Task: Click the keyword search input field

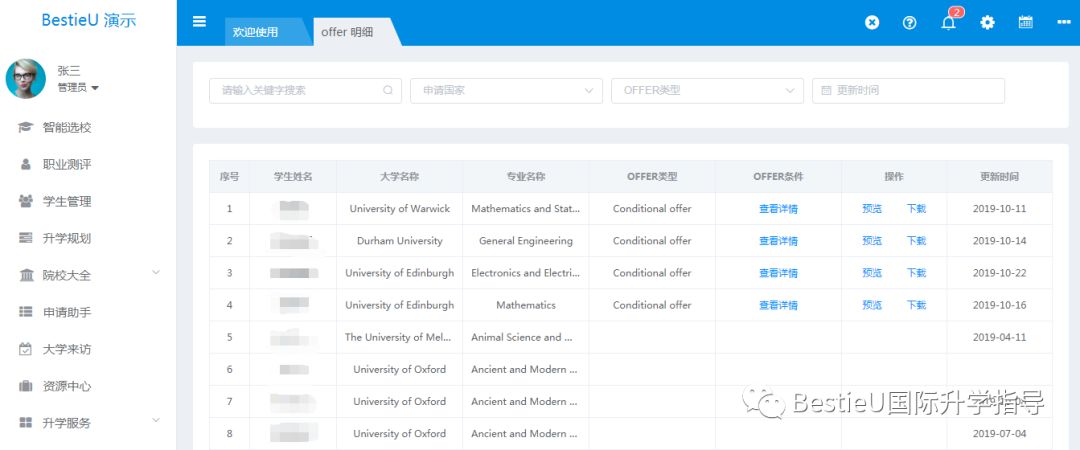Action: [305, 91]
